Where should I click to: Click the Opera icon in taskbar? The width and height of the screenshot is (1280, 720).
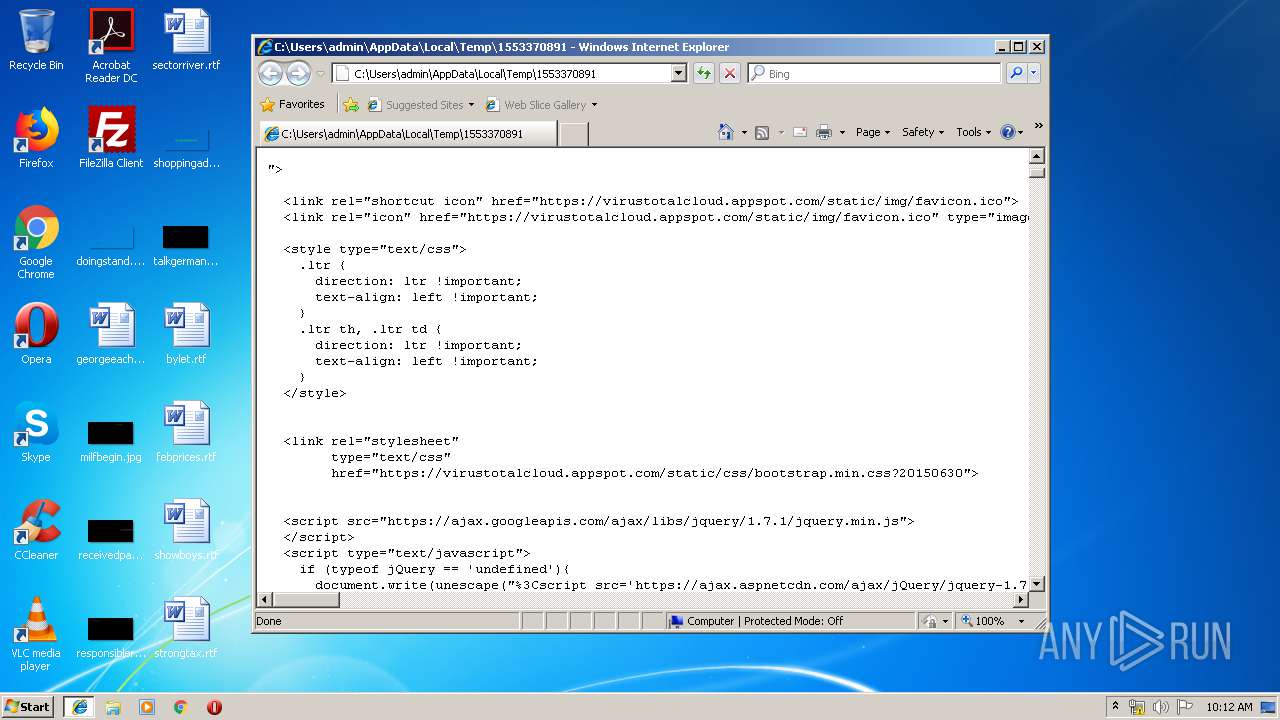point(214,707)
